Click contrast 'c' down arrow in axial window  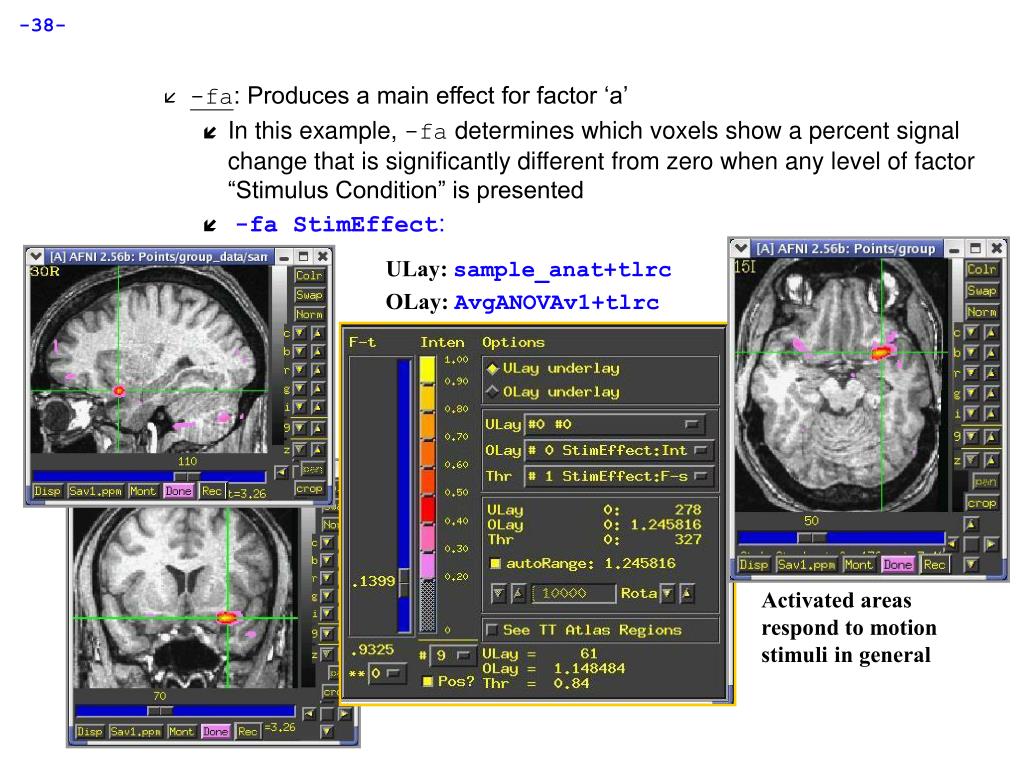coord(972,332)
